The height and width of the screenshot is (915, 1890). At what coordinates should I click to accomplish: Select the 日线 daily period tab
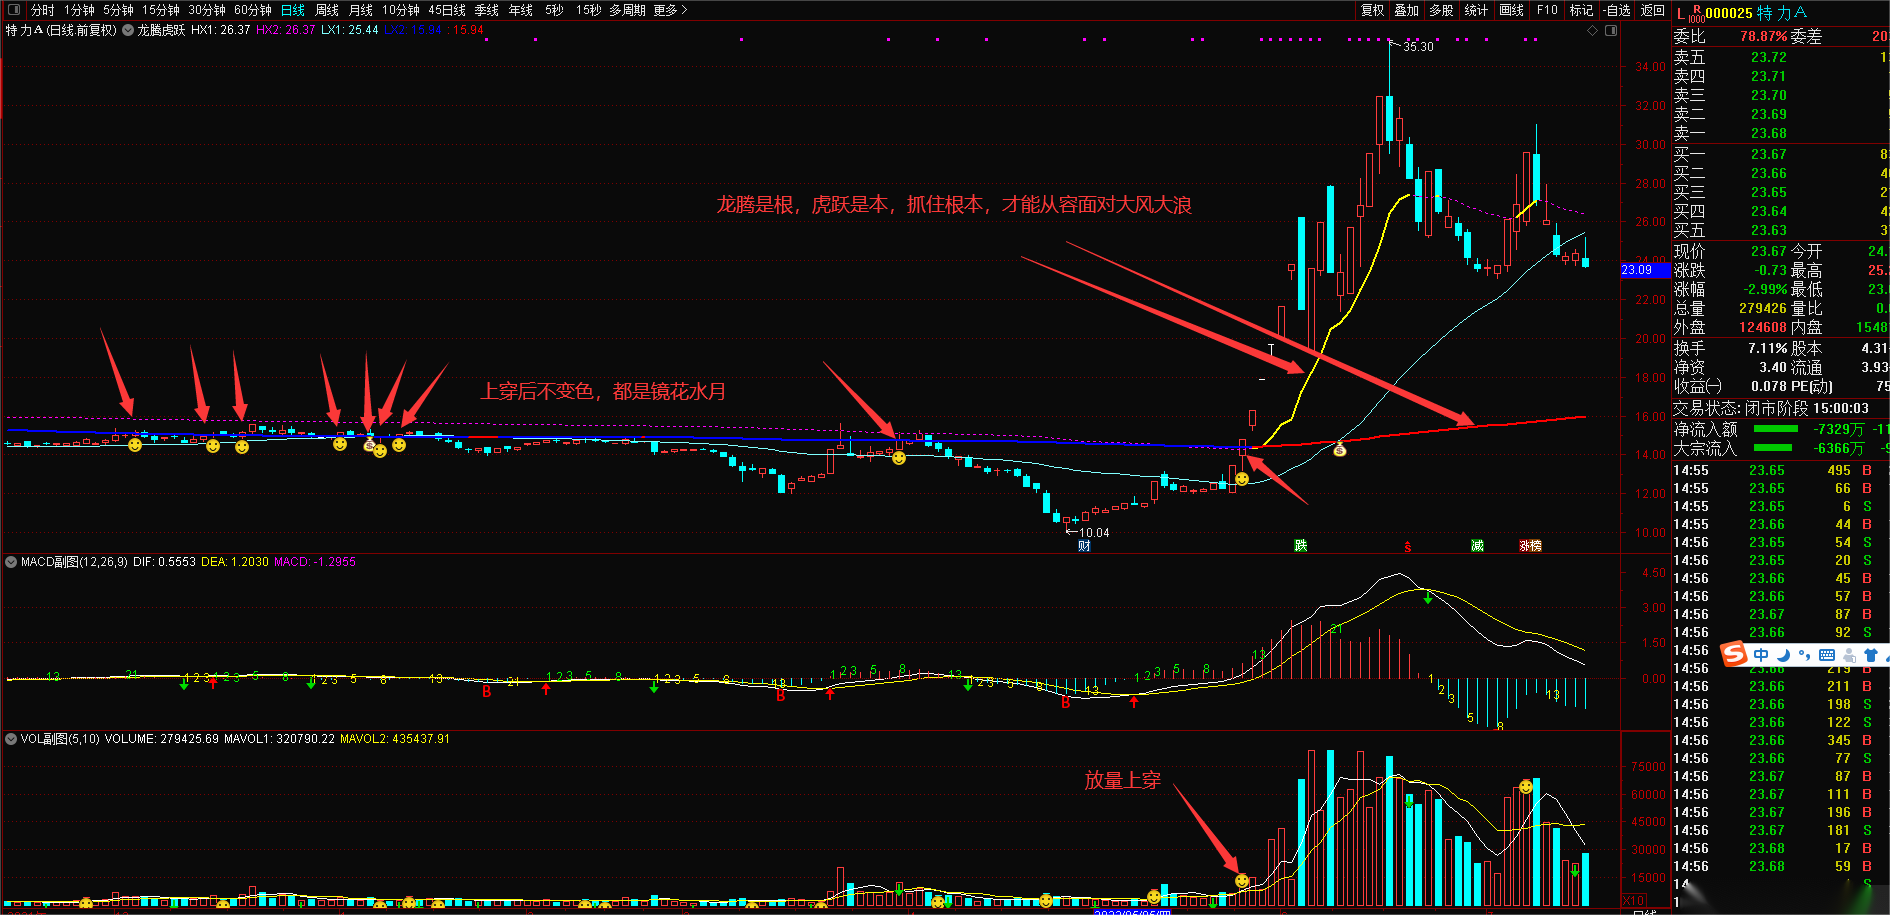(293, 10)
